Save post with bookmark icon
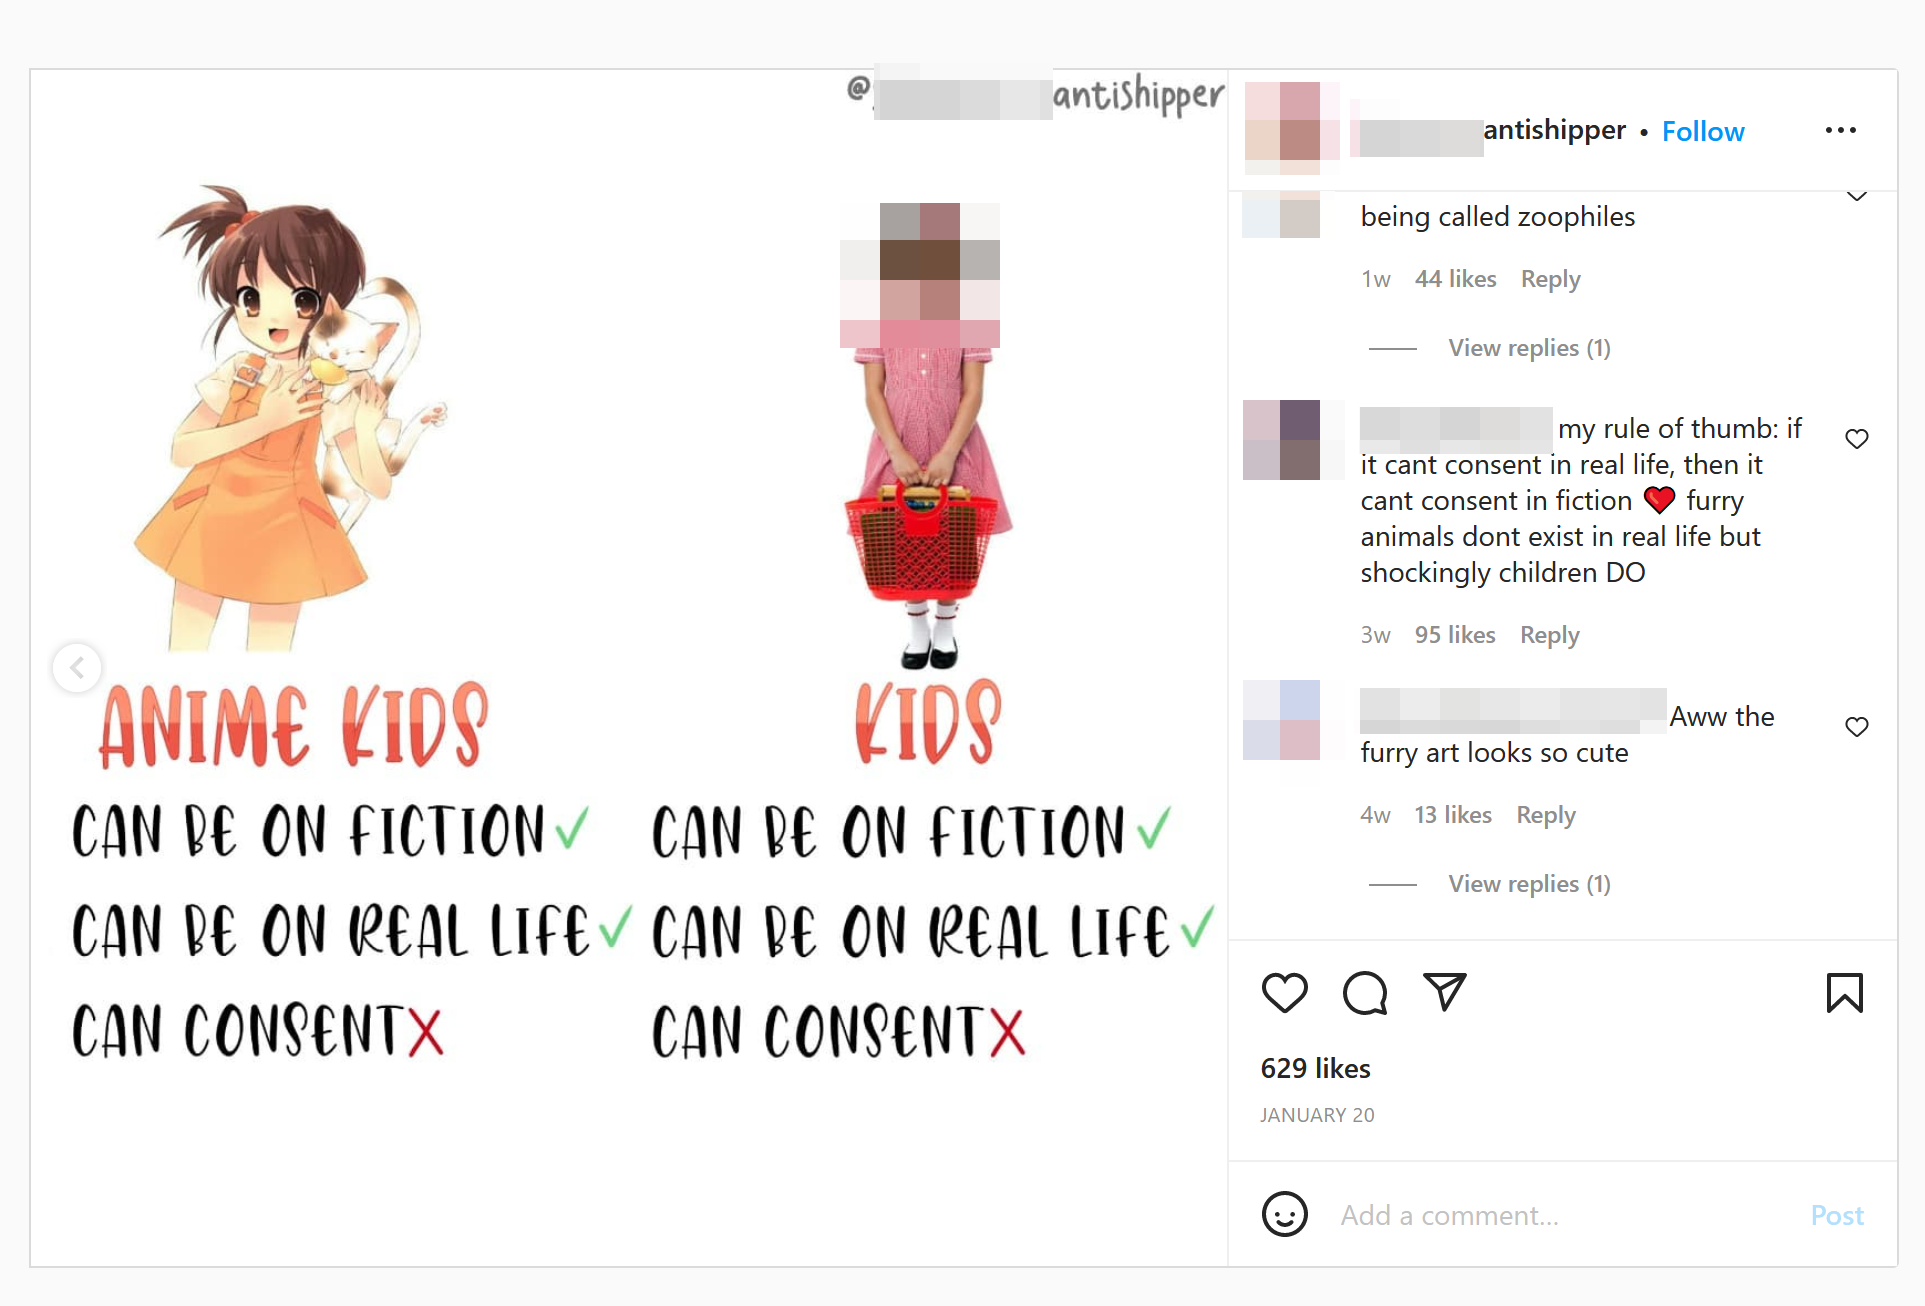Viewport: 1925px width, 1306px height. [1845, 993]
